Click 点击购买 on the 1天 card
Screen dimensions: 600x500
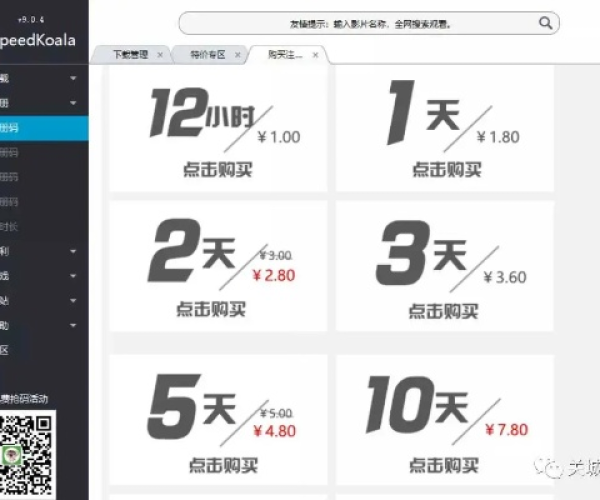447,169
